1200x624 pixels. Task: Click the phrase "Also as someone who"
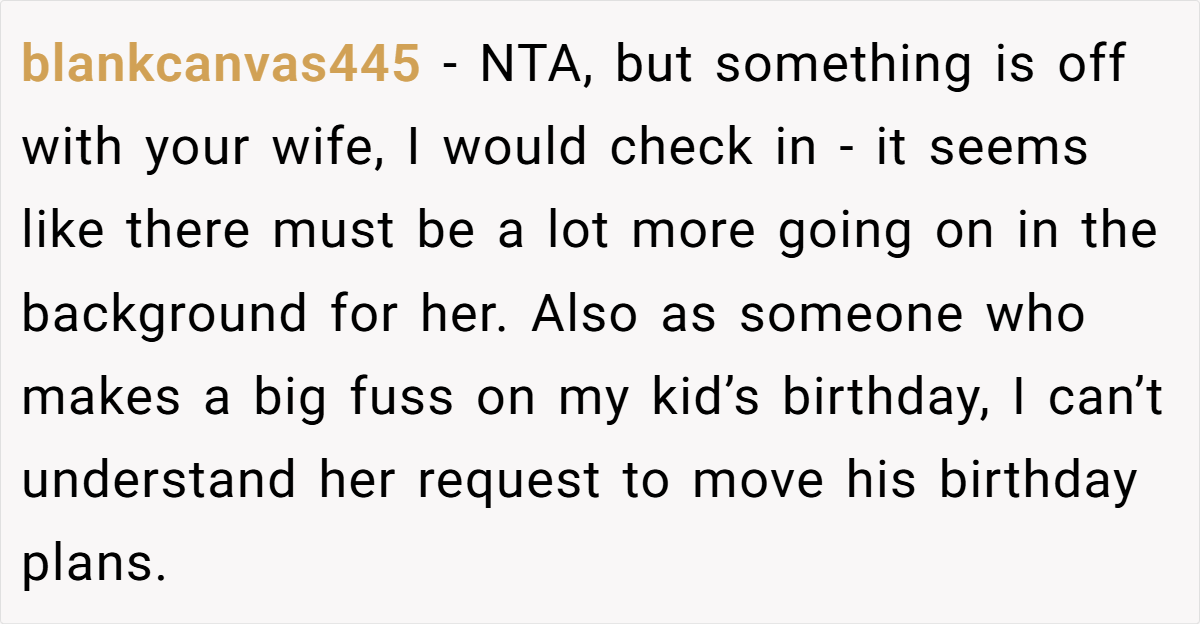[x=808, y=315]
